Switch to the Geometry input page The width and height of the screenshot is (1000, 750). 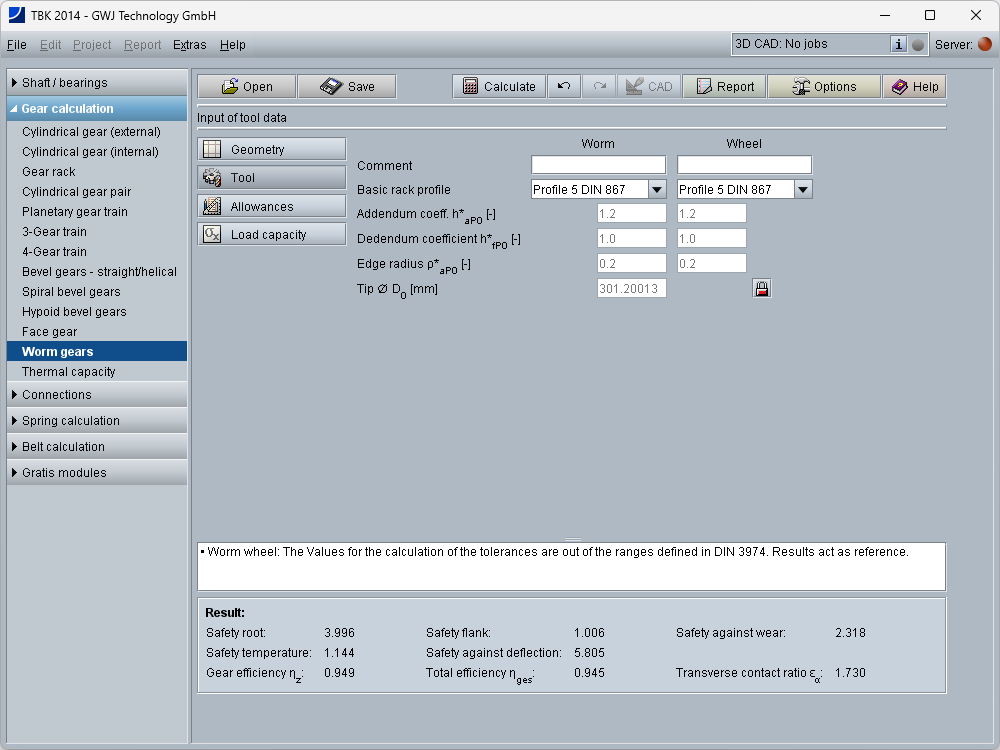pos(272,150)
